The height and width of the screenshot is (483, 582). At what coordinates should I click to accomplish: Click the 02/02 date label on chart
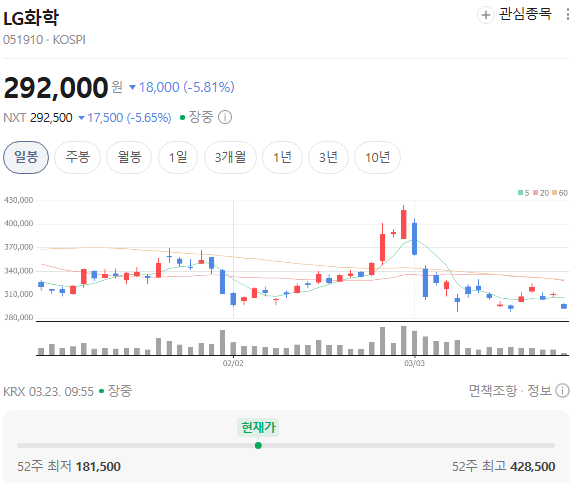233,363
